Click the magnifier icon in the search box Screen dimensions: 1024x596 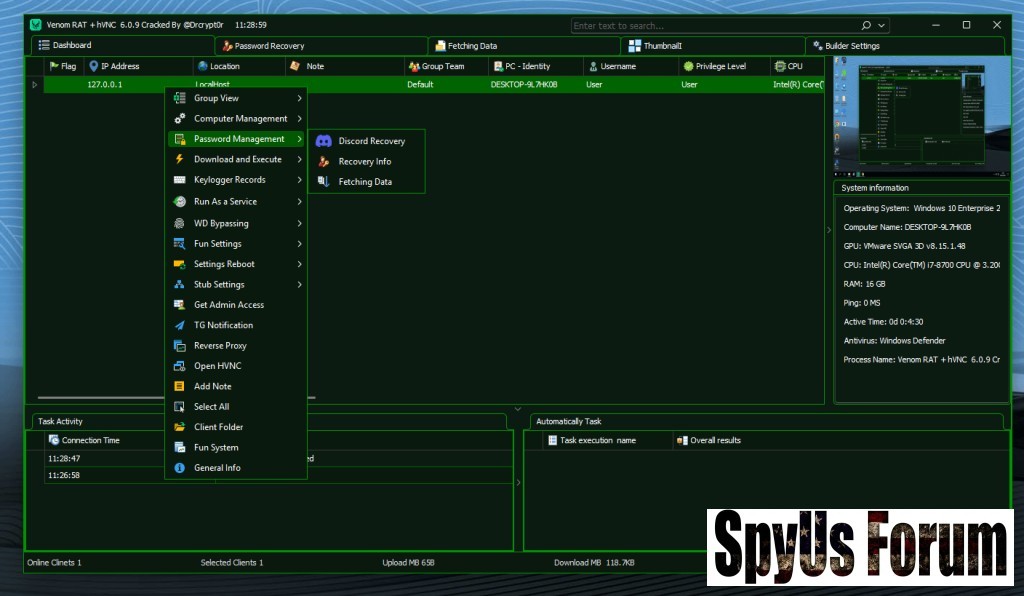pyautogui.click(x=865, y=25)
